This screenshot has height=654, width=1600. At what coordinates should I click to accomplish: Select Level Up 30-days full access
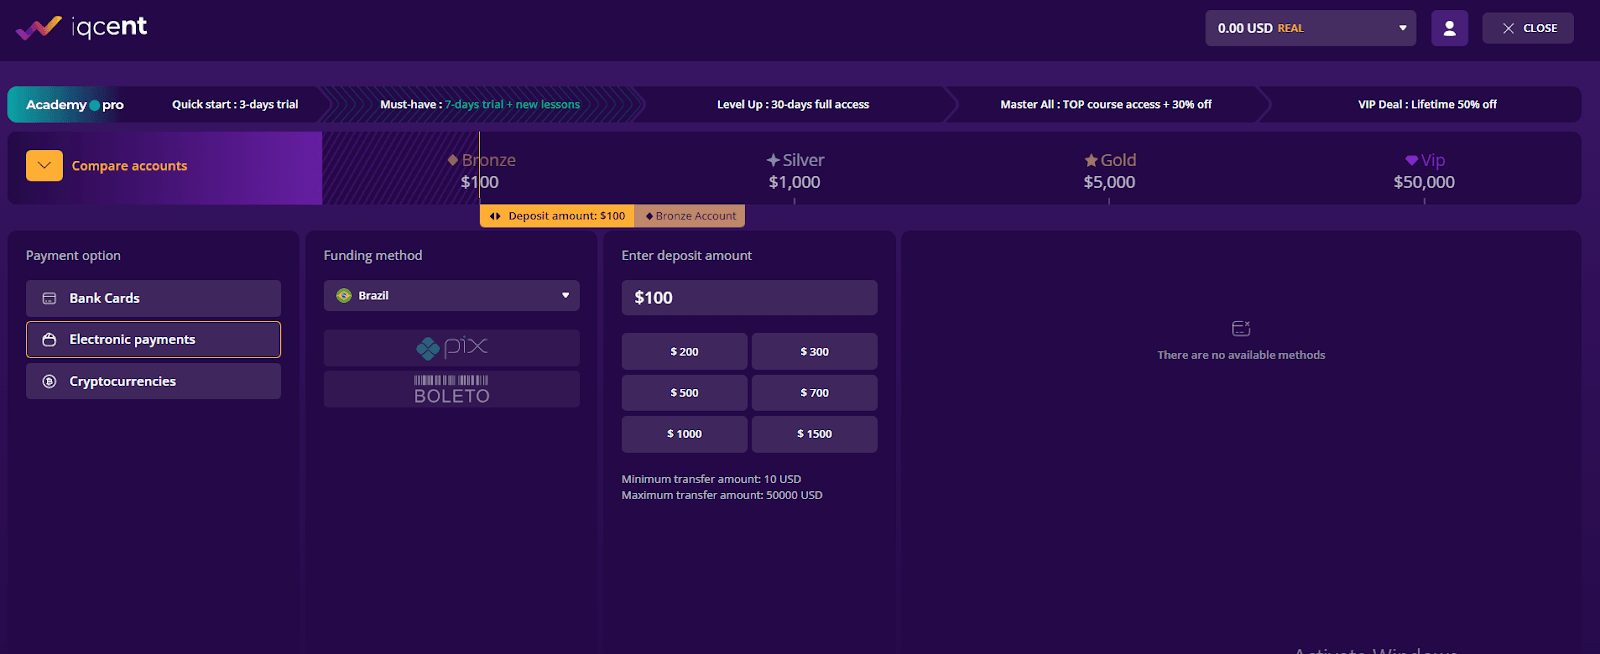click(793, 104)
